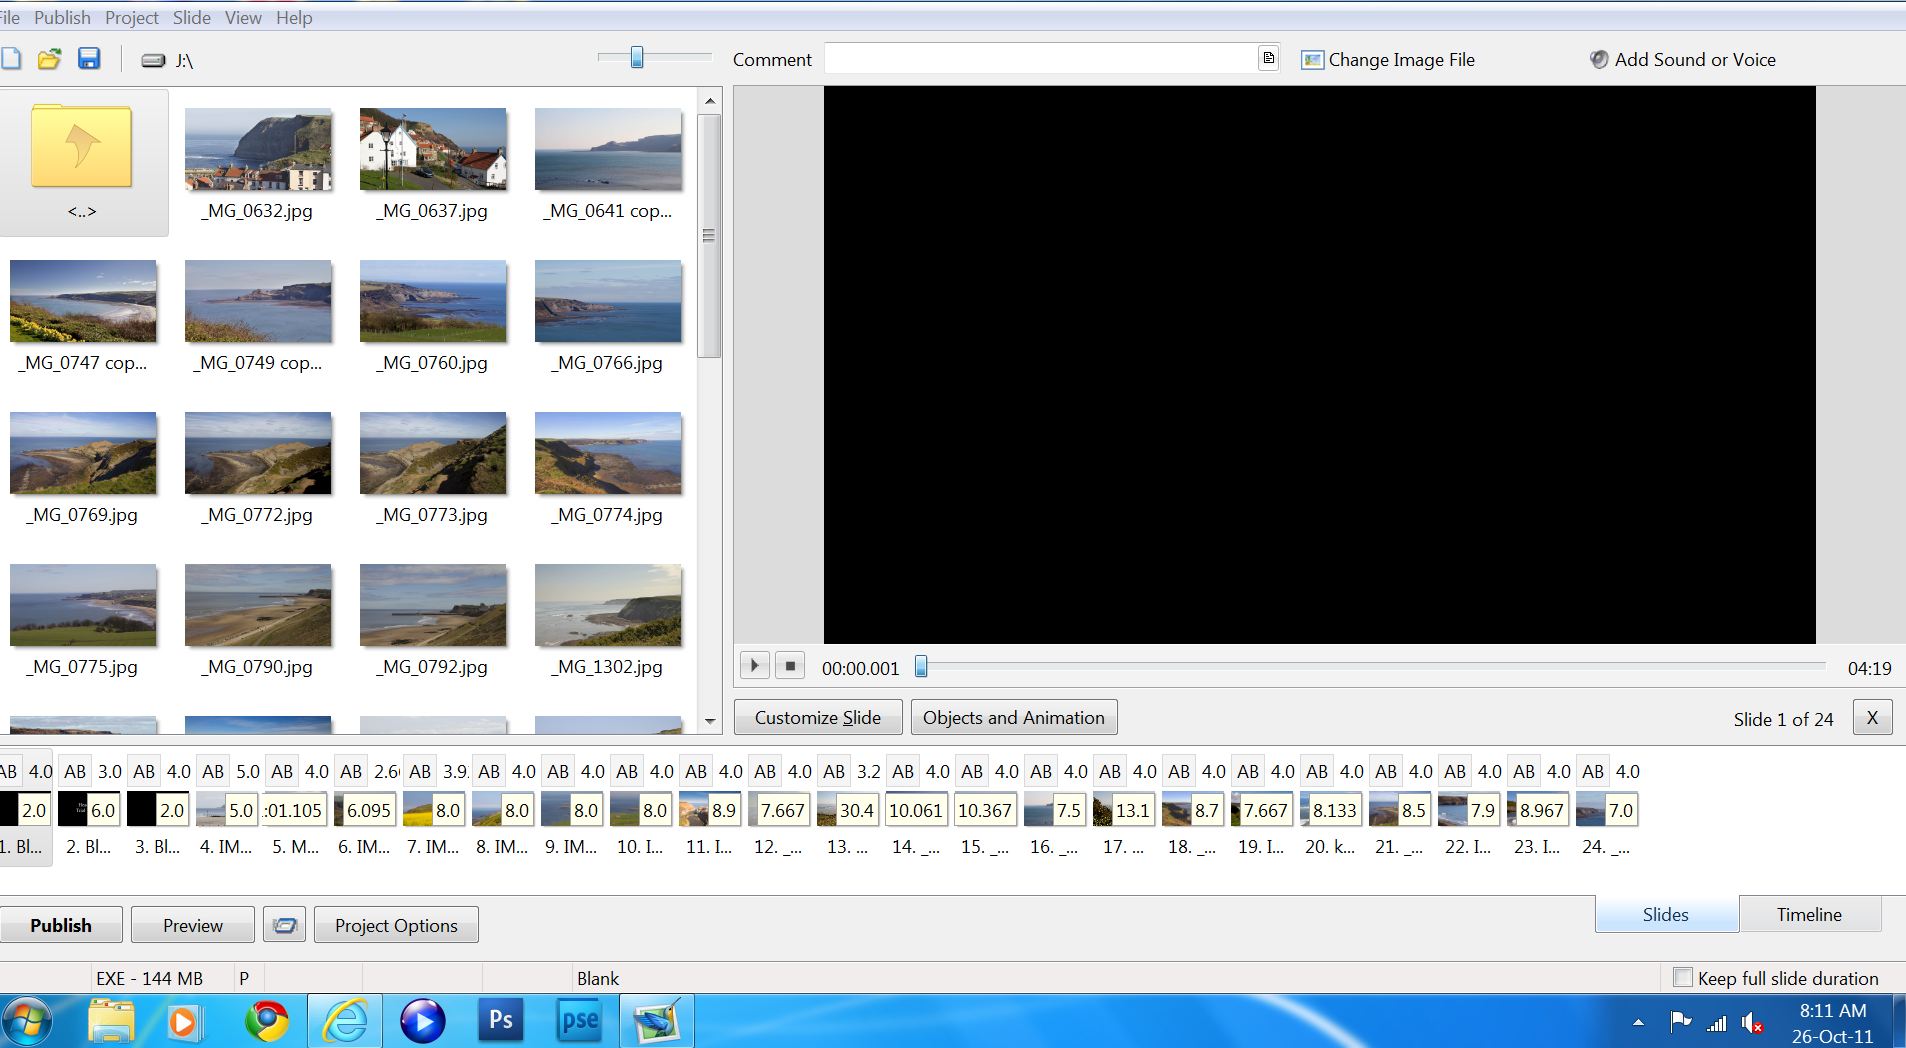The width and height of the screenshot is (1906, 1048).
Task: Select the _MG_0766.jpg thumbnail
Action: (x=608, y=301)
